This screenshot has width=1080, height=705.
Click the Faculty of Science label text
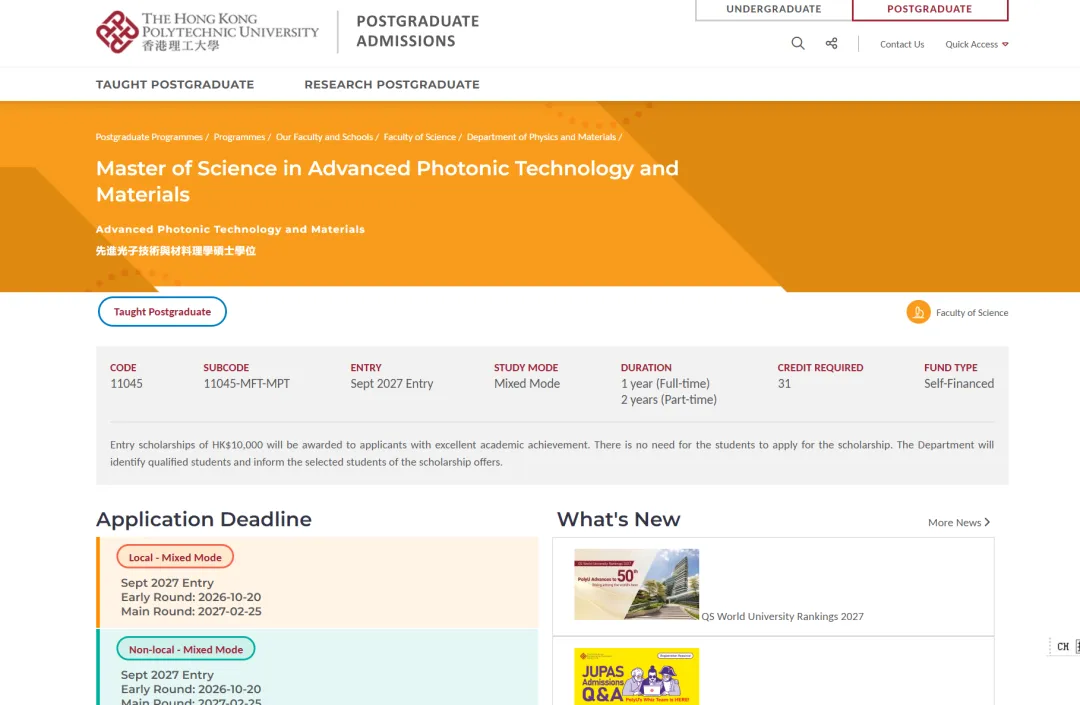(x=972, y=313)
